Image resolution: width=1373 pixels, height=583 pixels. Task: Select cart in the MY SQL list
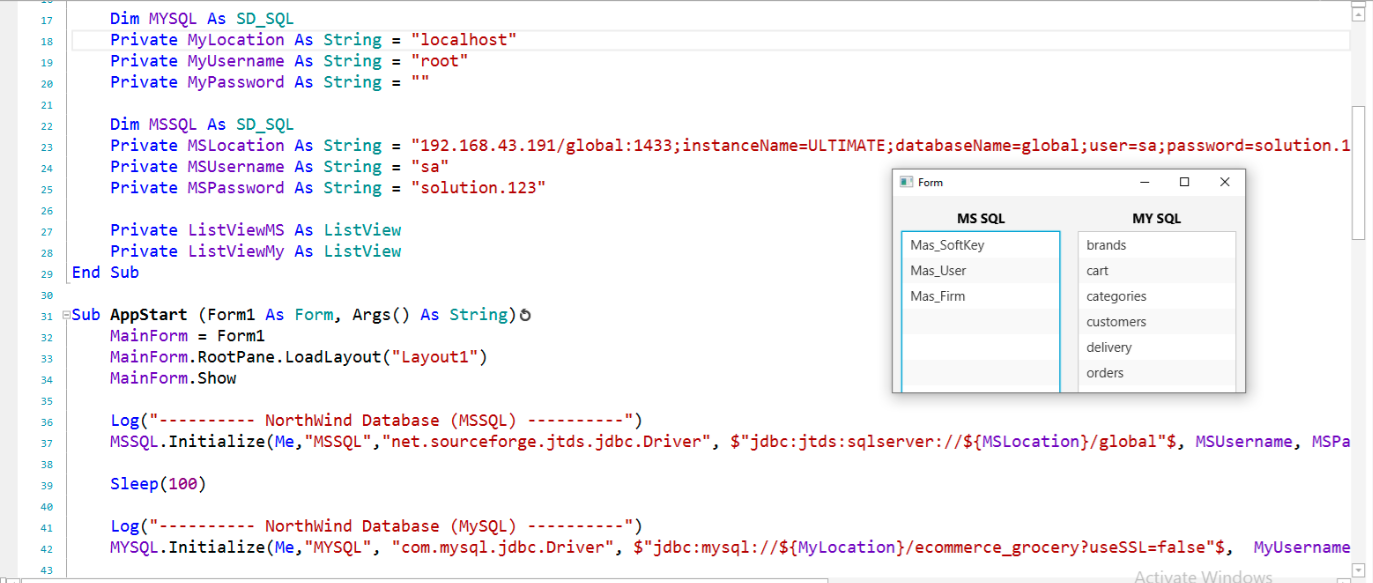click(1157, 271)
